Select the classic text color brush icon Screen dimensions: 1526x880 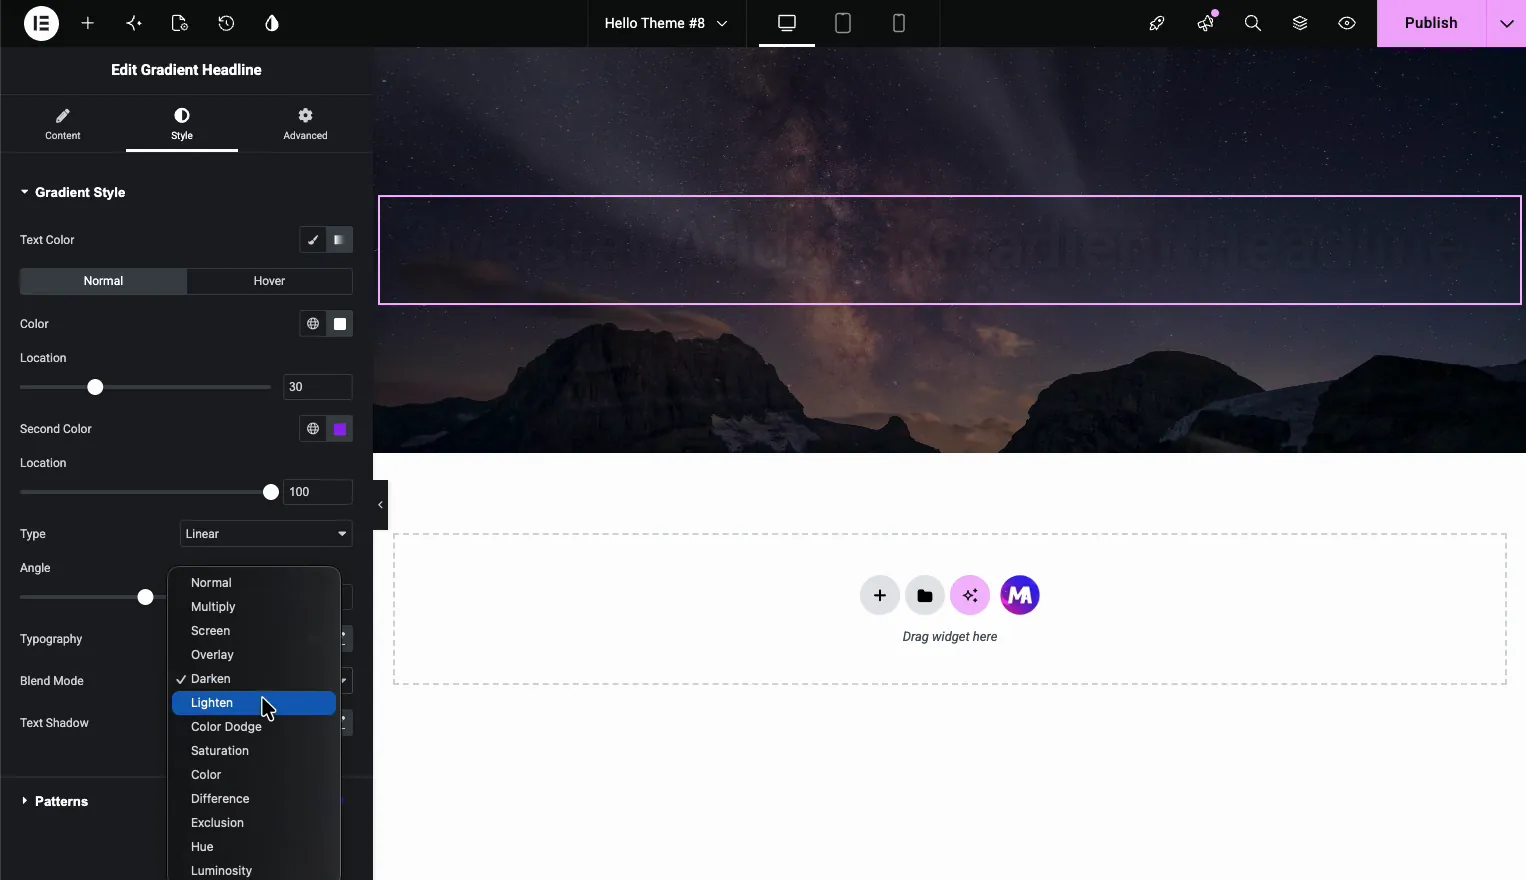pos(313,240)
